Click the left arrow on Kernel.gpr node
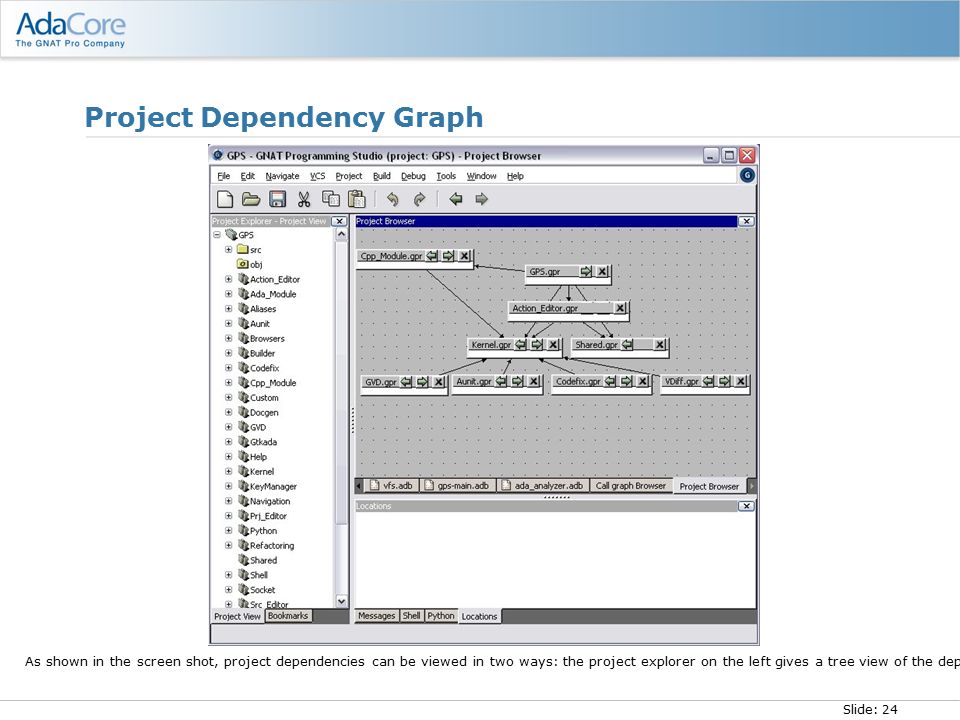Screen dimensions: 960x720 pyautogui.click(x=520, y=345)
